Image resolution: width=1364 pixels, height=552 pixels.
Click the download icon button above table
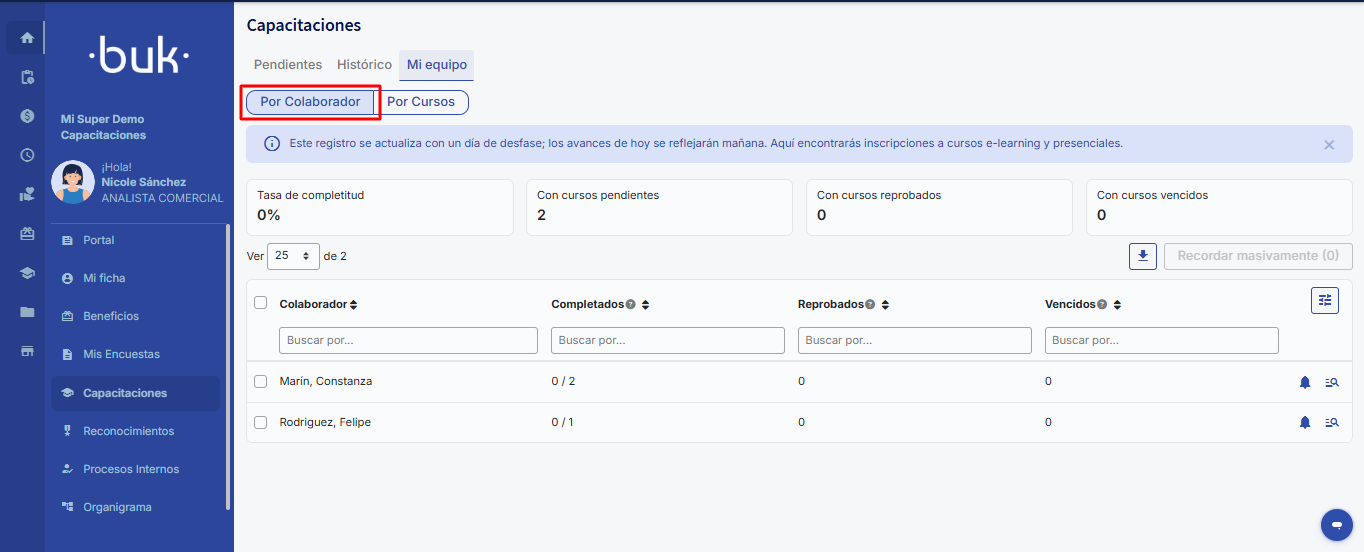[x=1142, y=256]
